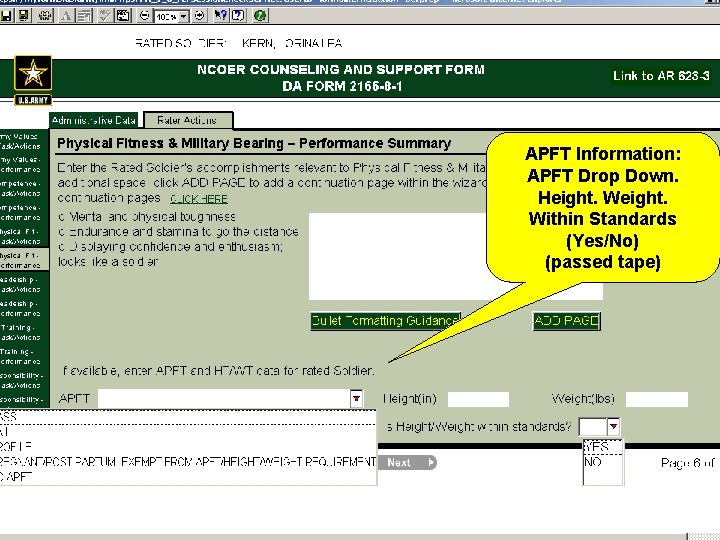Expand the APFT dropdown arrow
The image size is (720, 540).
[356, 399]
